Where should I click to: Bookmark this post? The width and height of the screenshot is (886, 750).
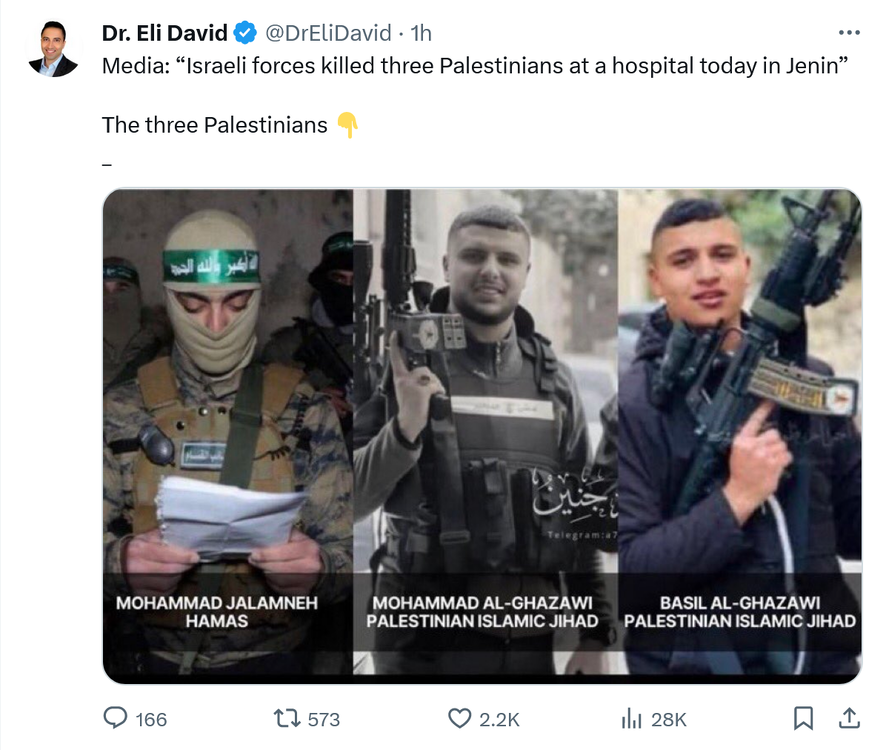803,718
